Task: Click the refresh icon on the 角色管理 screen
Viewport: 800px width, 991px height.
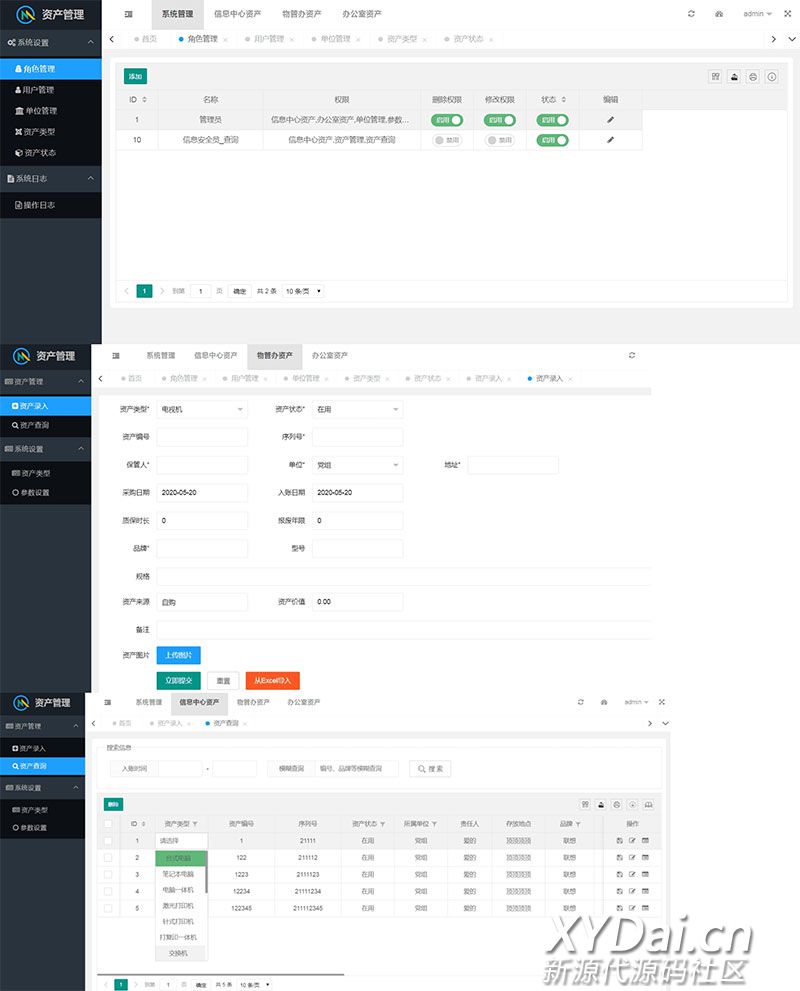Action: (x=691, y=13)
